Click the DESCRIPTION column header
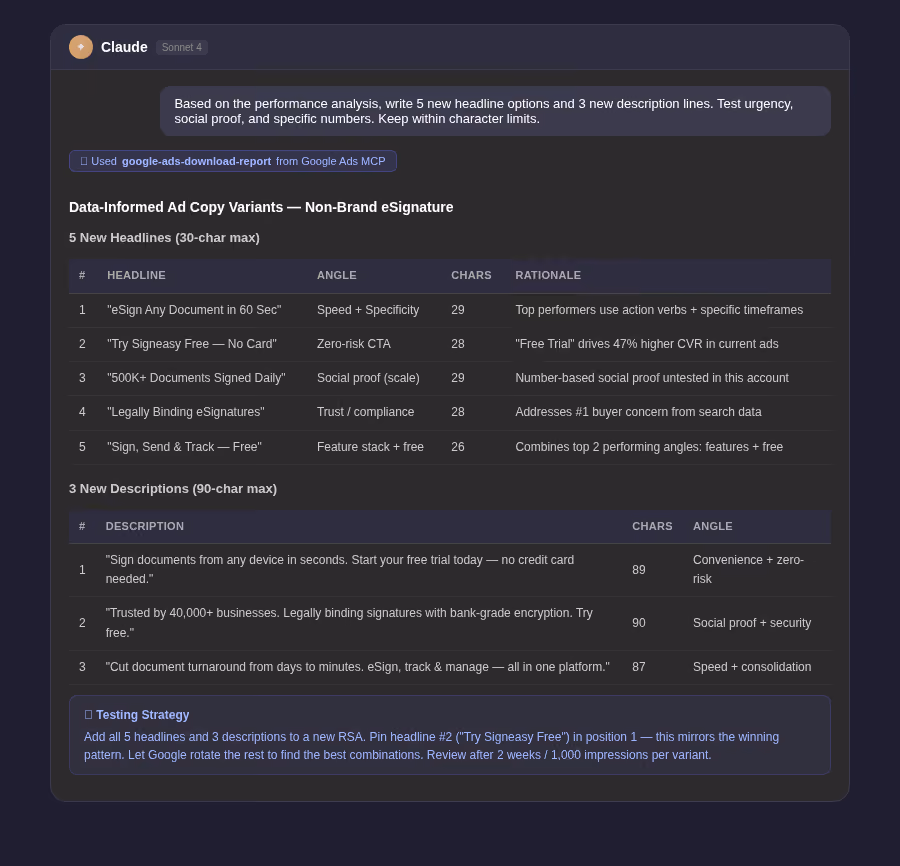 point(145,526)
